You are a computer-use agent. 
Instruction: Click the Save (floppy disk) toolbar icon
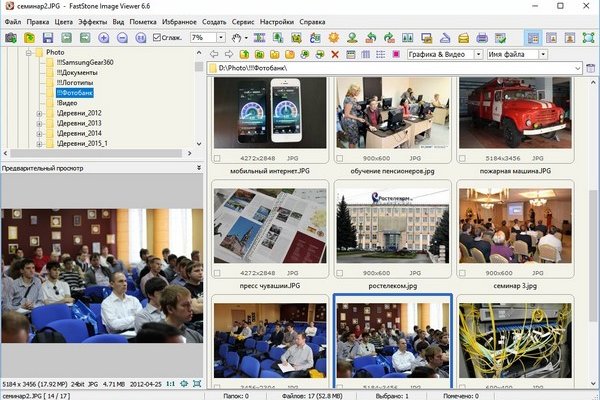coord(48,37)
